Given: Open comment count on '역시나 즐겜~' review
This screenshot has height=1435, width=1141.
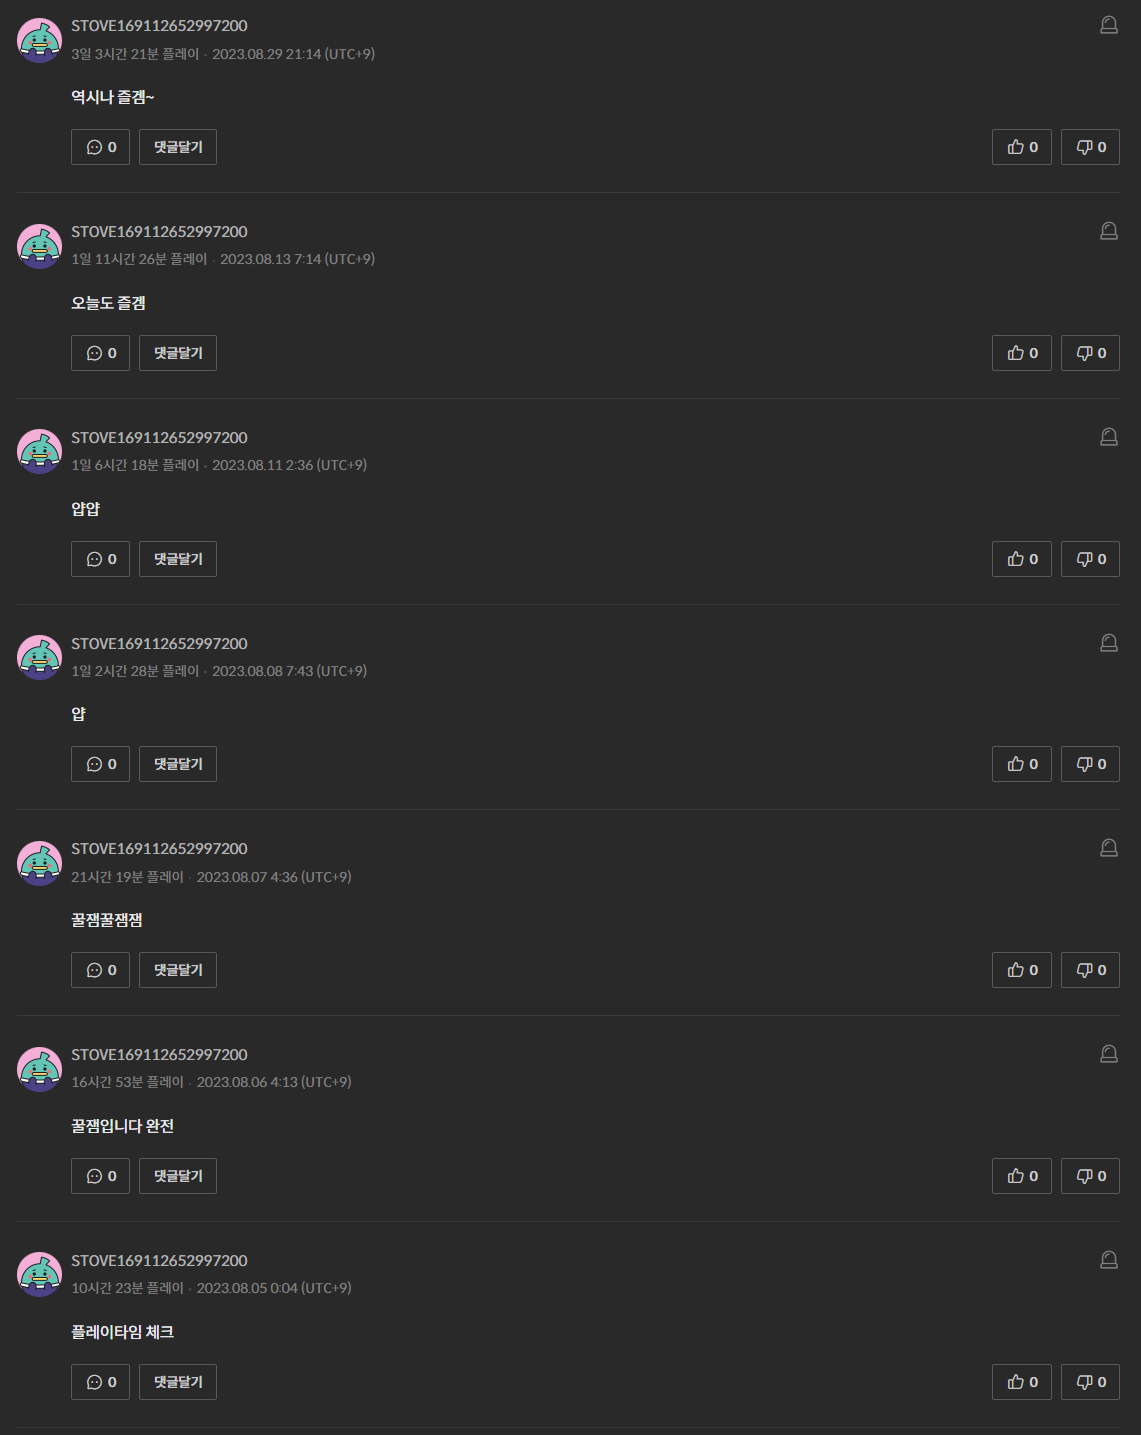Looking at the screenshot, I should pos(100,147).
